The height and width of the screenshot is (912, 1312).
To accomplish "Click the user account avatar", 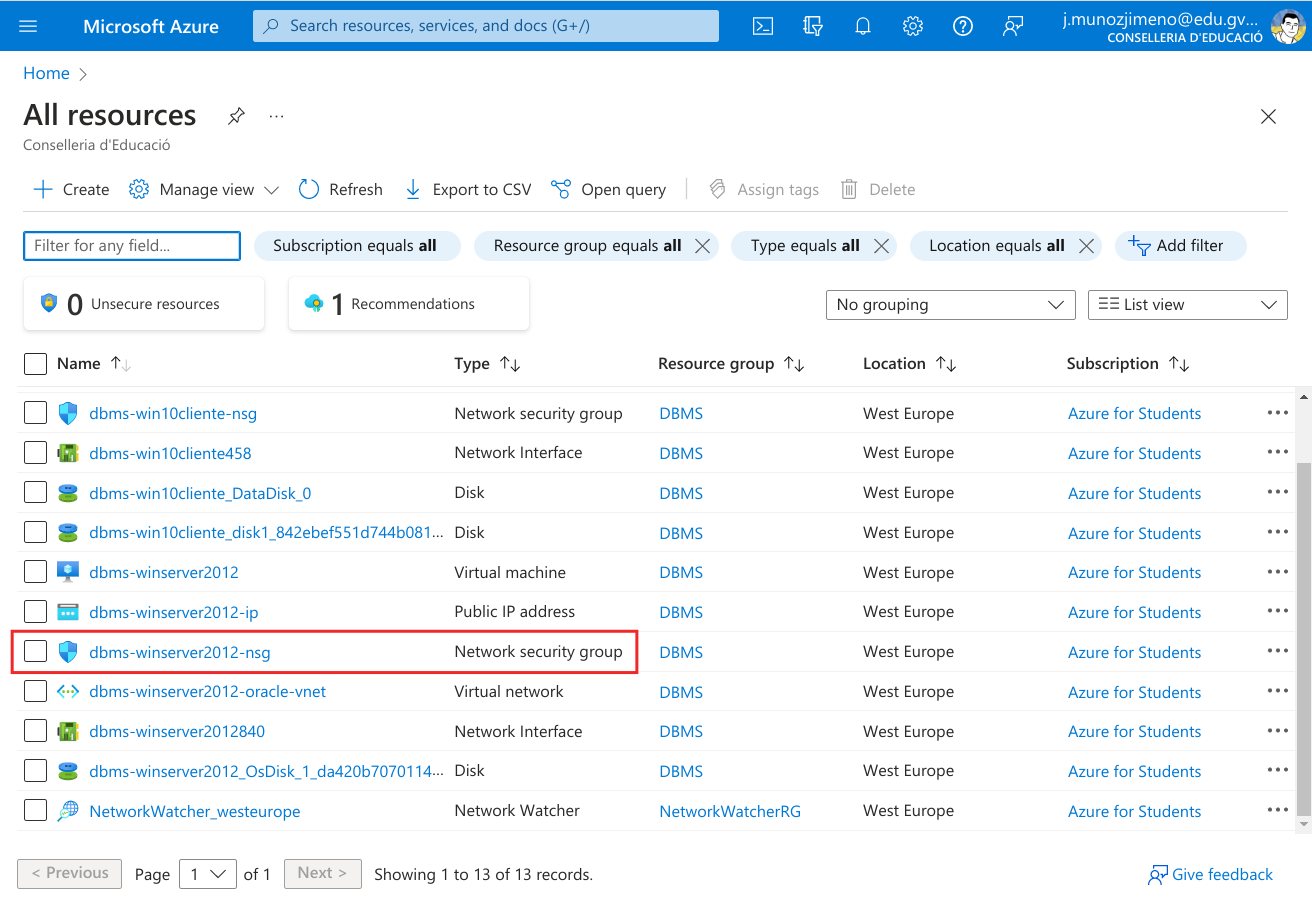I will (1288, 26).
